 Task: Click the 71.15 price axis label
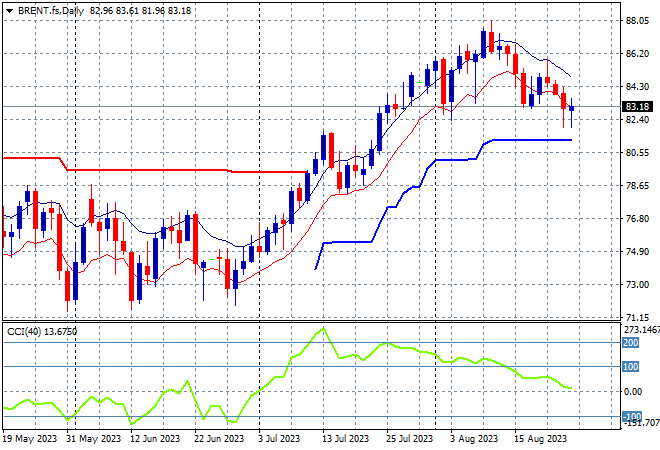[637, 317]
